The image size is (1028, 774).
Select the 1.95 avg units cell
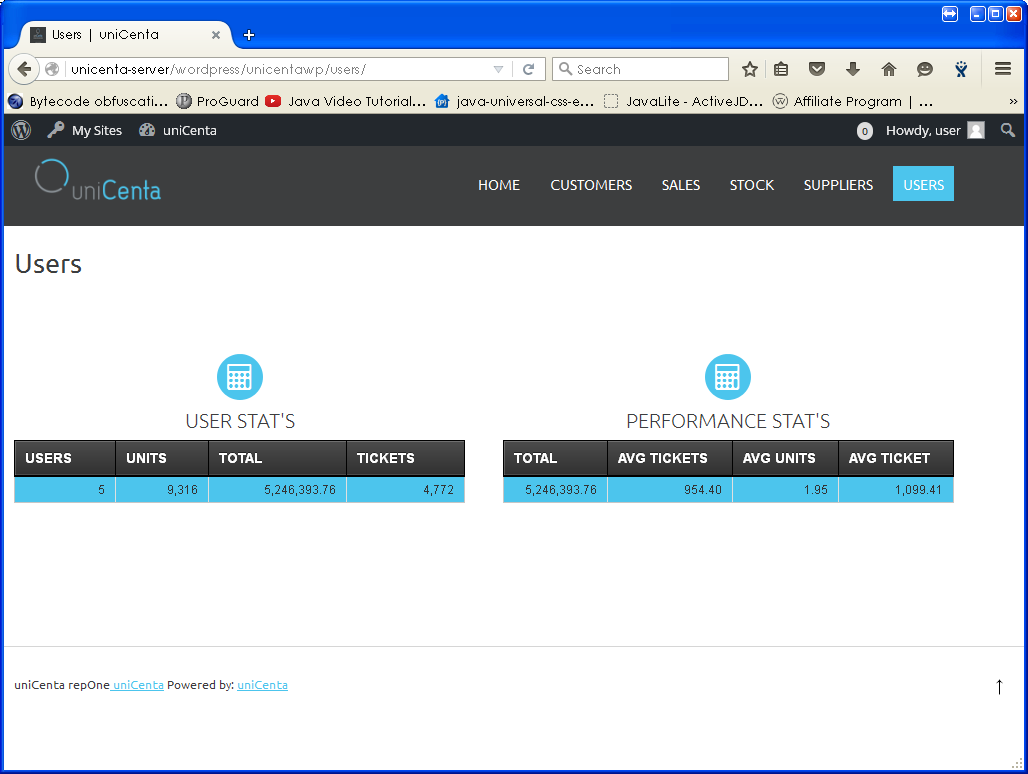point(785,490)
